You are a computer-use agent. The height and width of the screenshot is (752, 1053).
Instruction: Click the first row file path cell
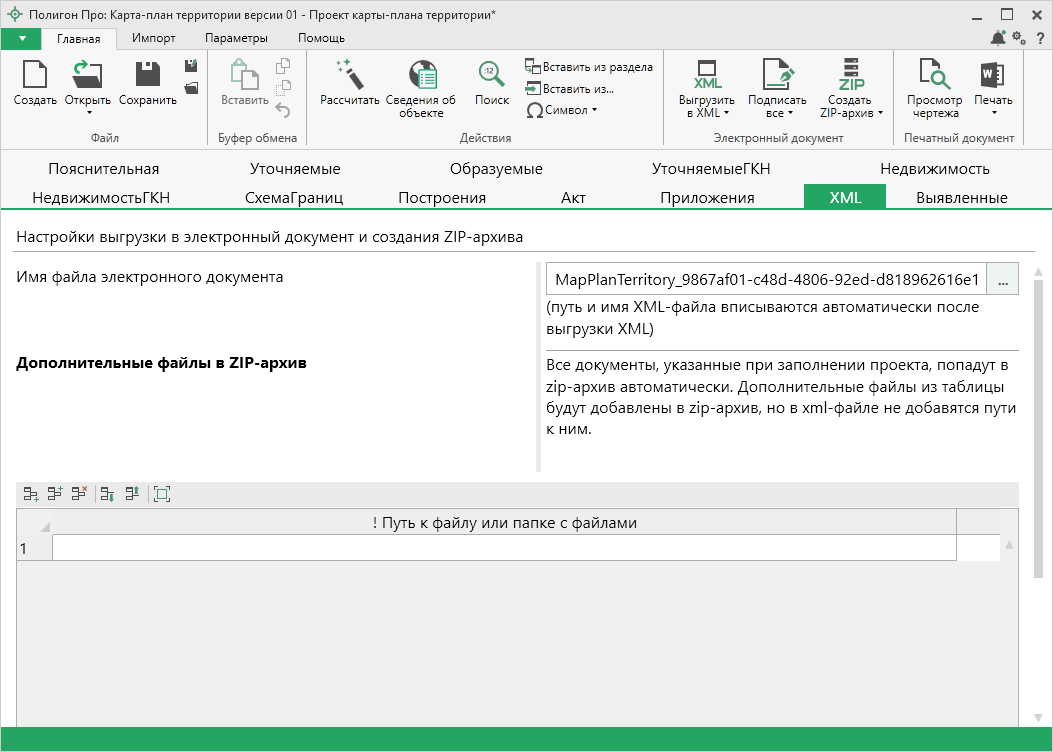coord(504,548)
